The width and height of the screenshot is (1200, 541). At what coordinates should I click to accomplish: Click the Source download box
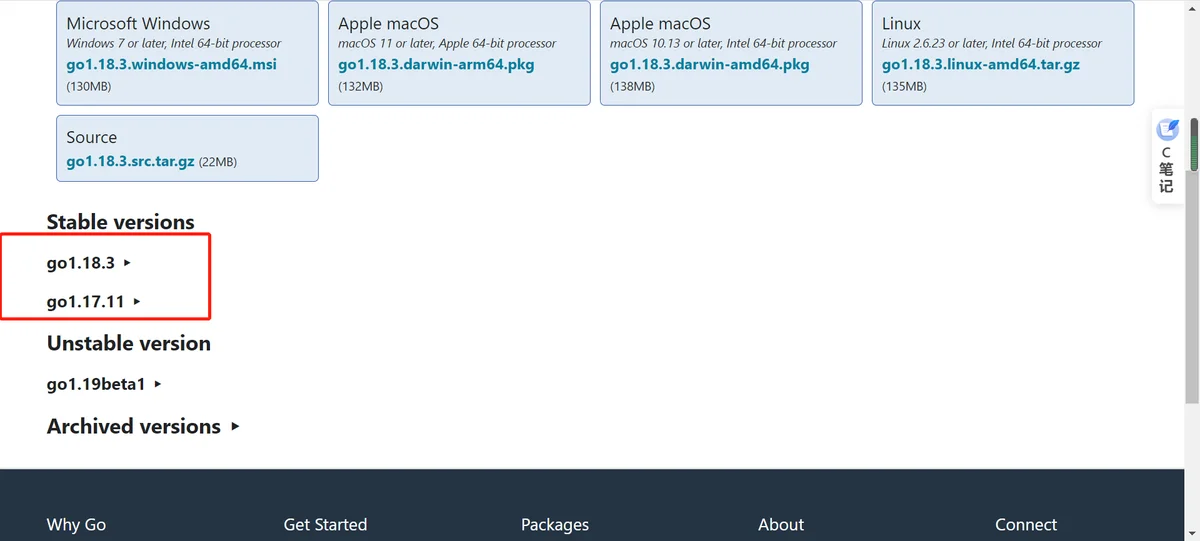(187, 148)
